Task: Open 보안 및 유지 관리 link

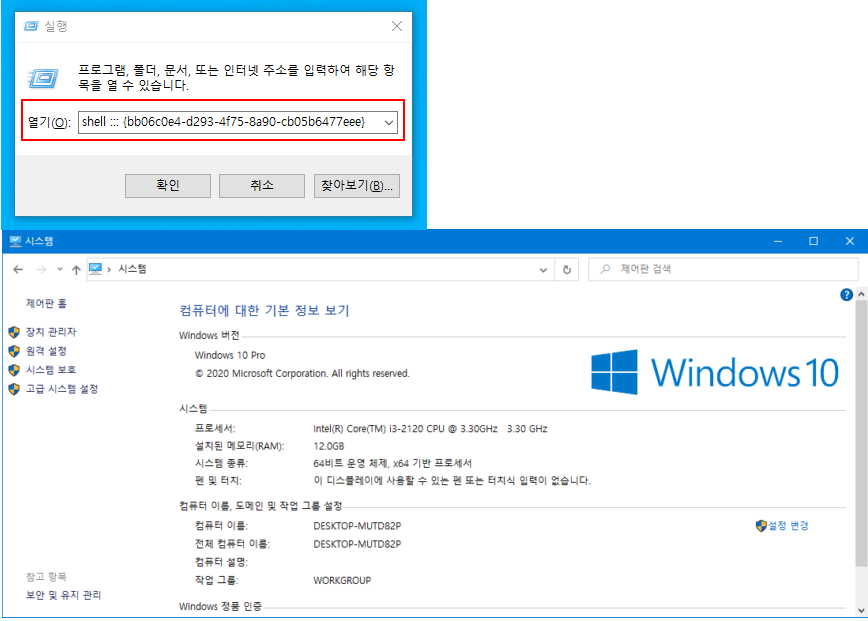Action: pyautogui.click(x=64, y=596)
